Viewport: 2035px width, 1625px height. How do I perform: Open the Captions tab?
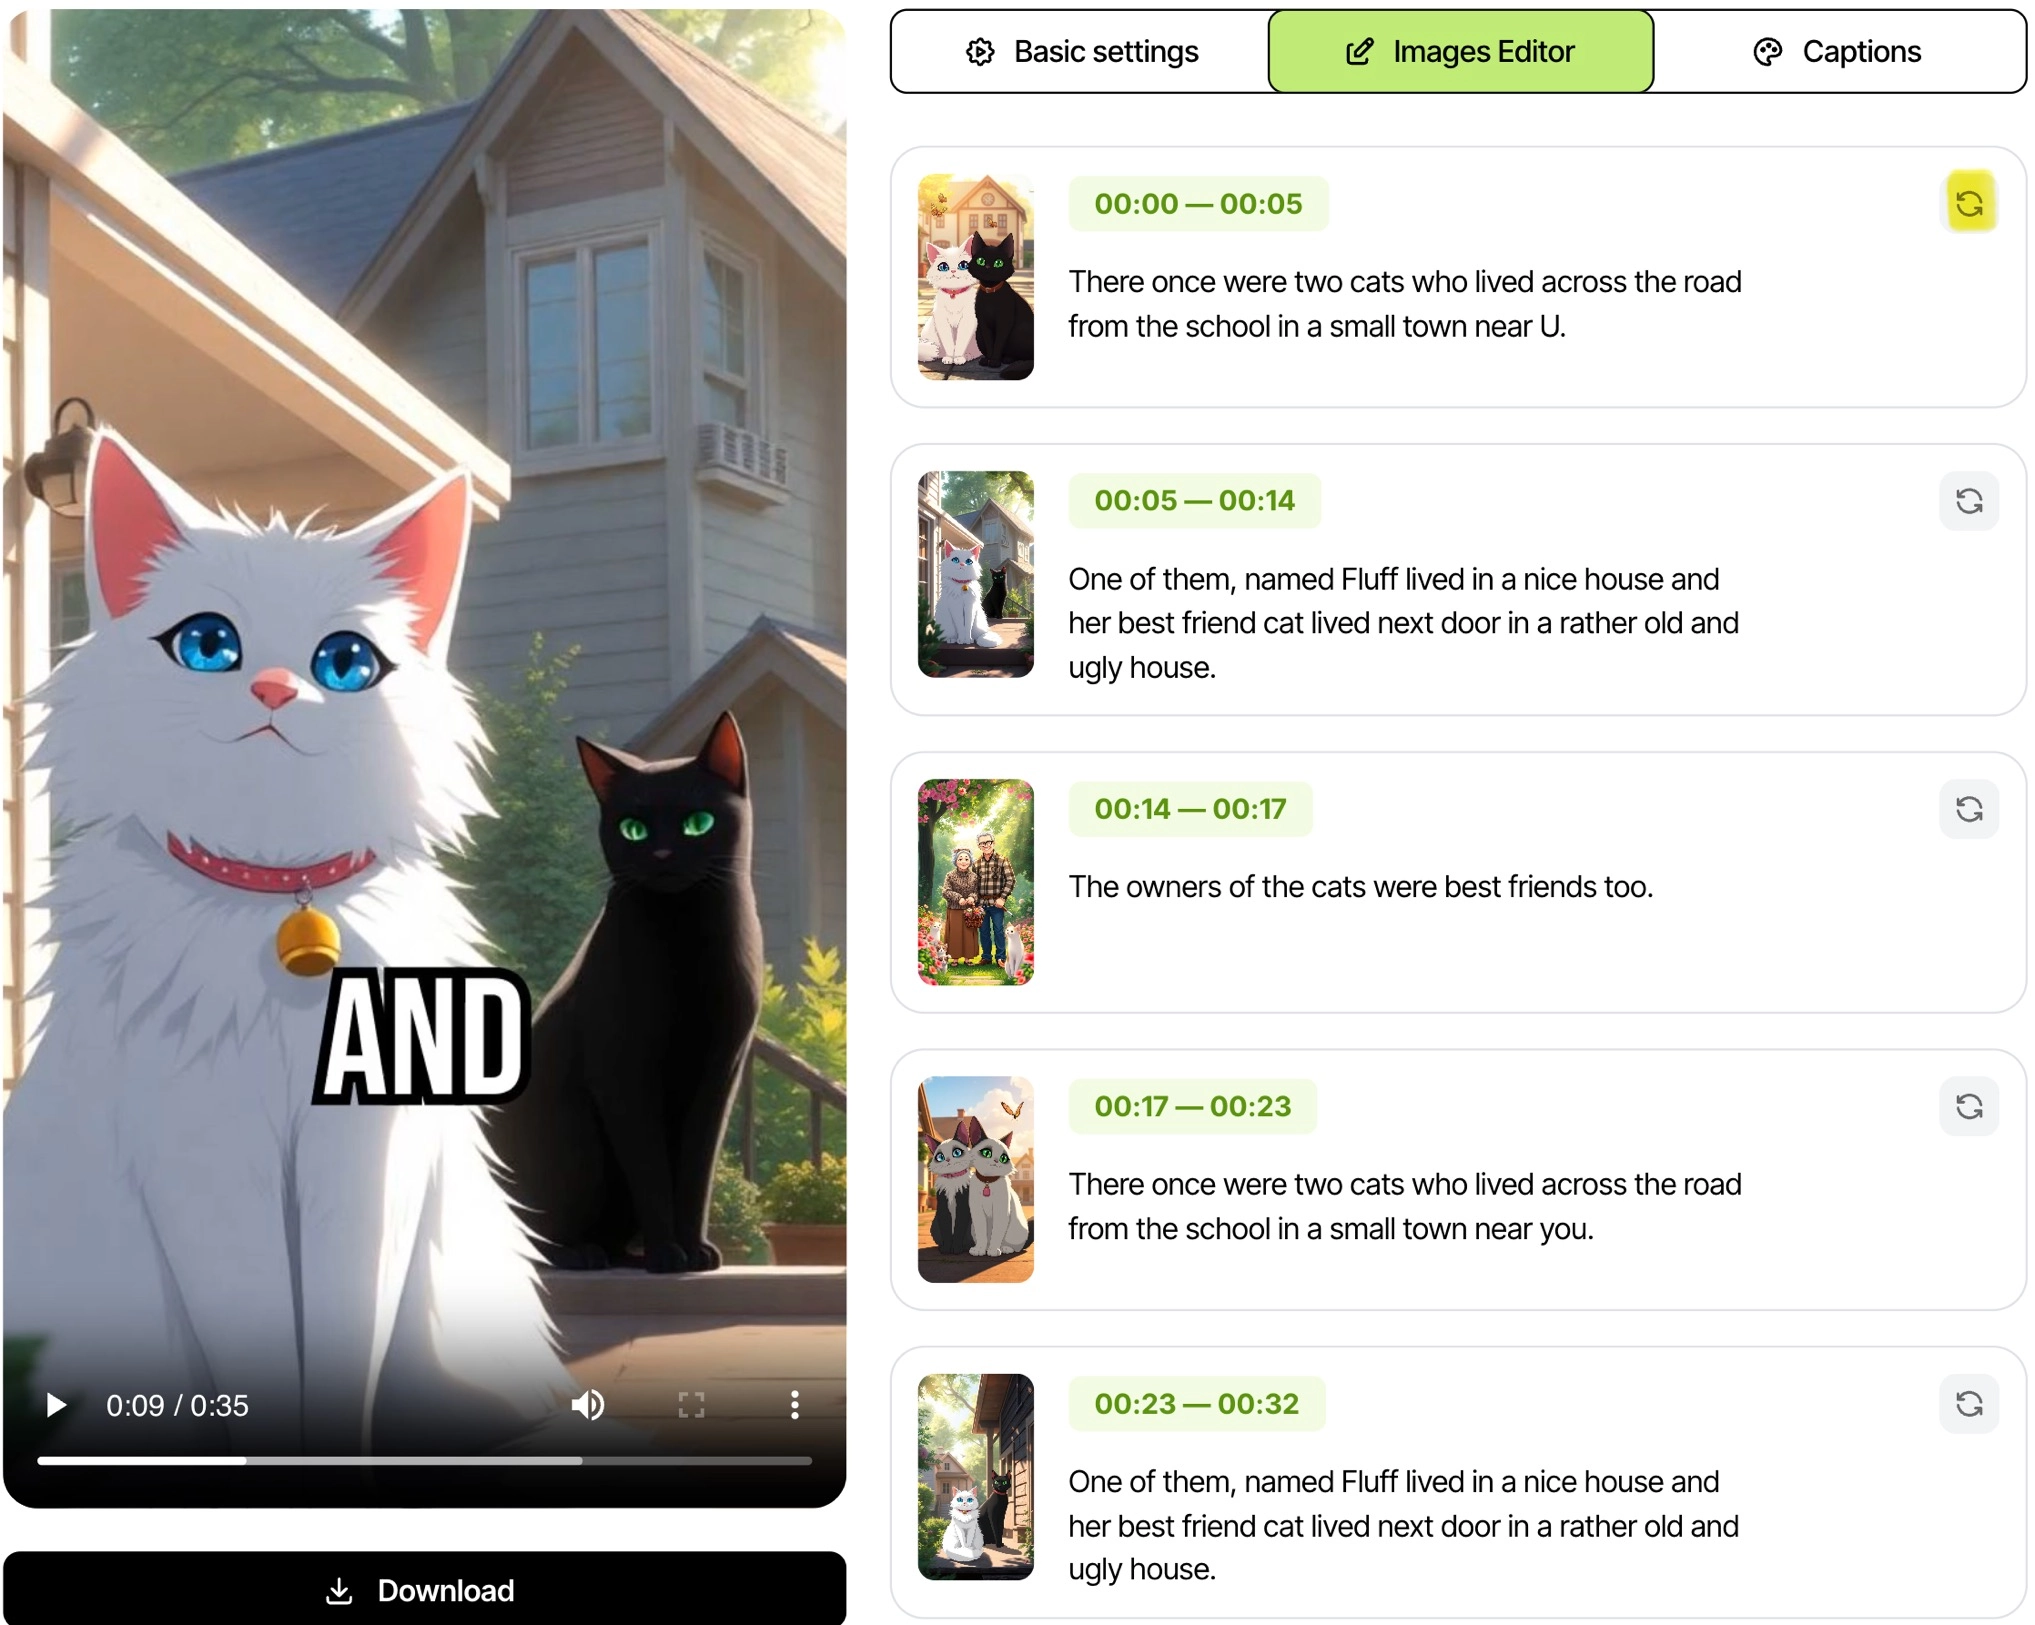[1838, 52]
